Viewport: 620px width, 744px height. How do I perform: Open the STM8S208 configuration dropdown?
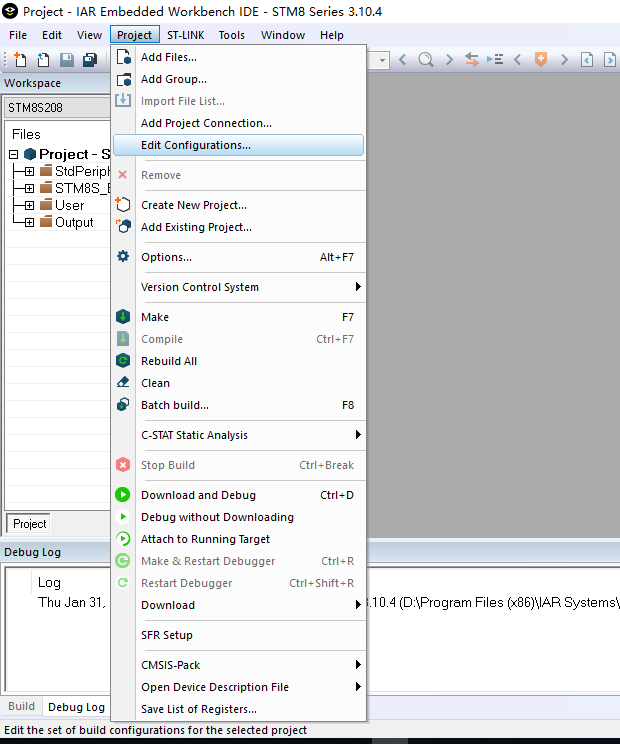point(57,108)
